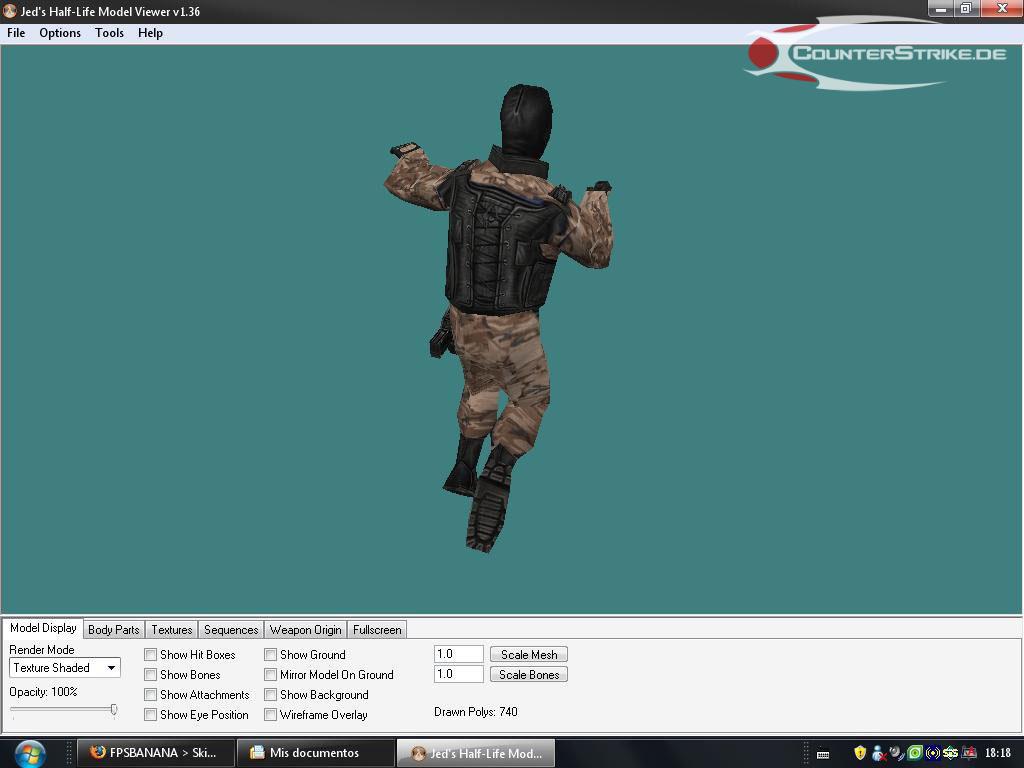The image size is (1024, 768).
Task: Click the Scale Mesh button
Action: click(529, 655)
